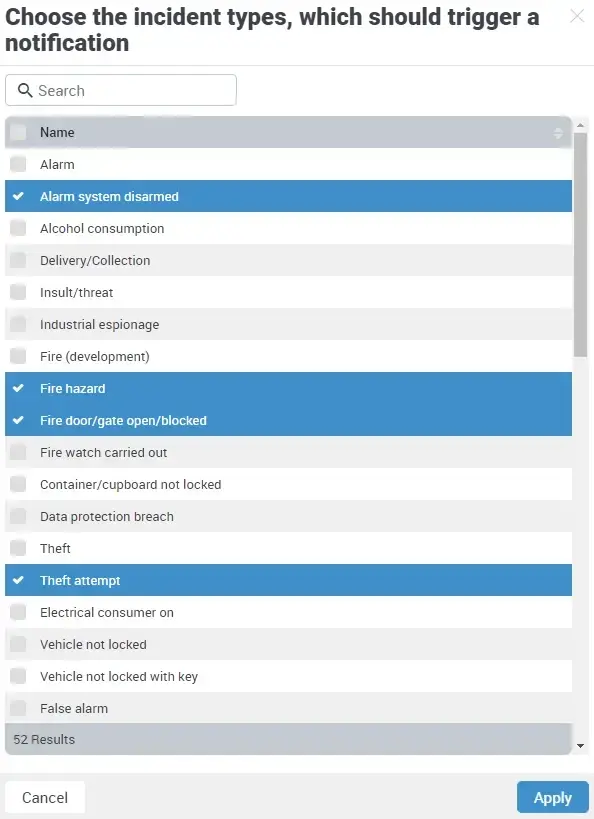Click the checkmark on Fire door/gate open/blocked
594x819 pixels.
tap(17, 420)
